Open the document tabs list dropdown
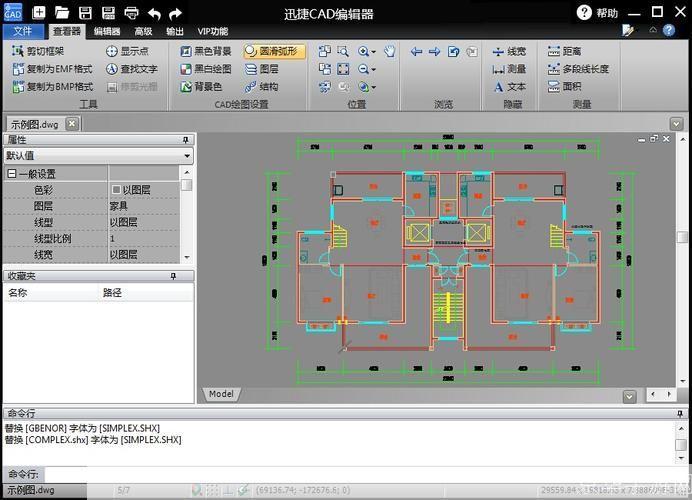Image resolution: width=692 pixels, height=500 pixels. [x=676, y=124]
